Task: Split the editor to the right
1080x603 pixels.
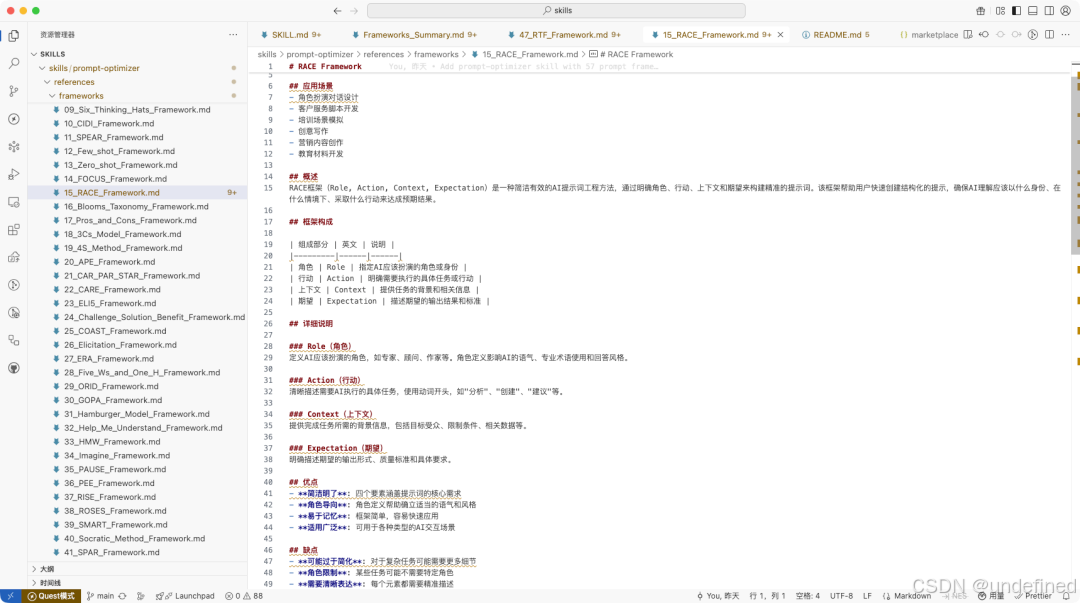Action: pos(1049,34)
